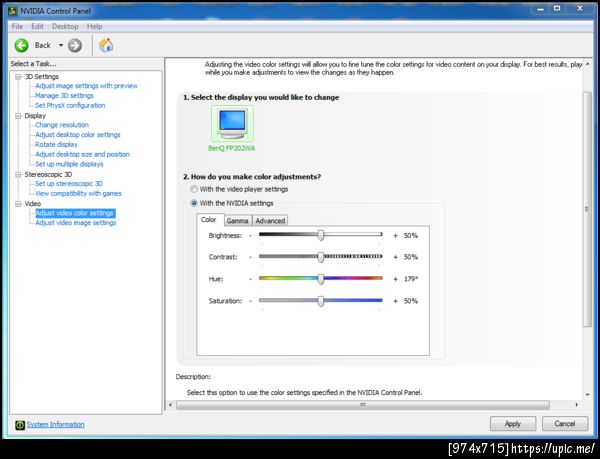The height and width of the screenshot is (459, 600).
Task: Click the scroll right arrow
Action: click(577, 405)
